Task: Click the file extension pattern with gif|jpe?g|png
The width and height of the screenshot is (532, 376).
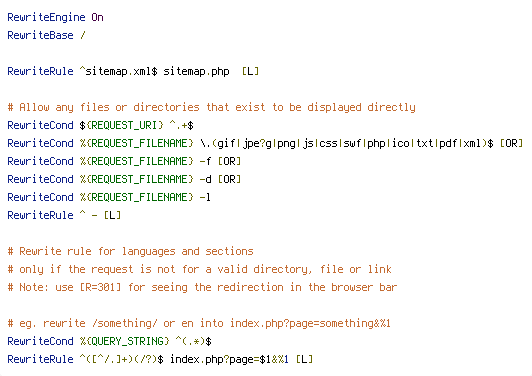Action: click(x=347, y=144)
